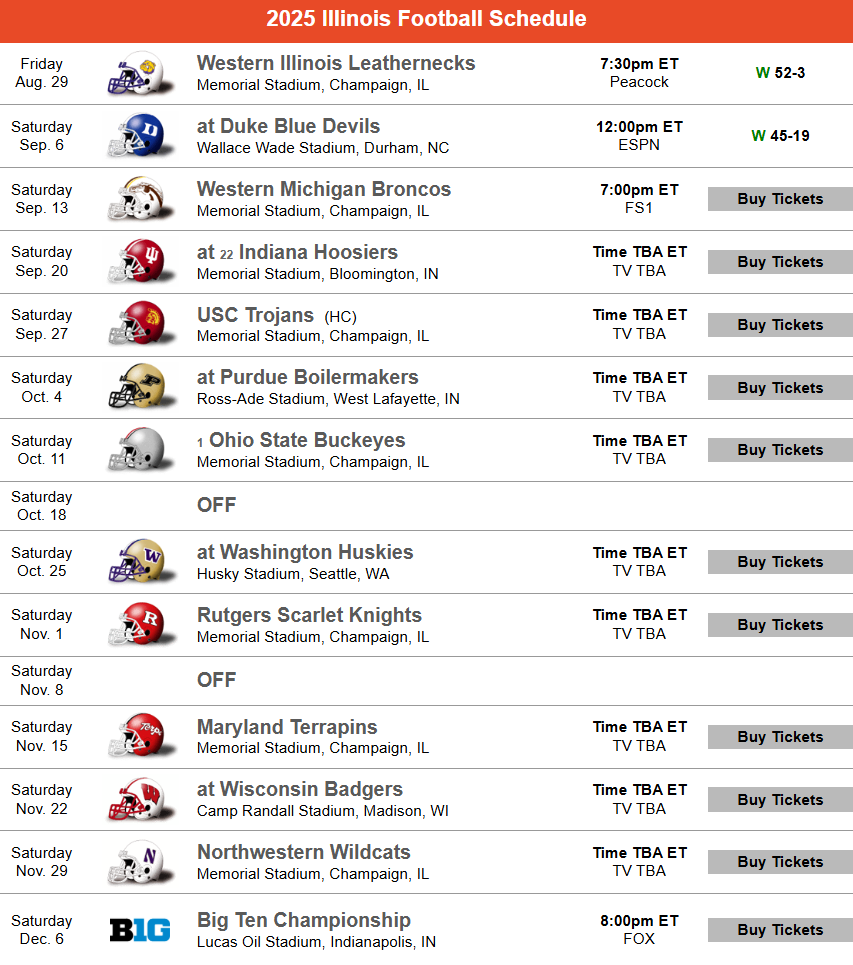Buy tickets for the Maryland Terrapins game

pos(780,736)
